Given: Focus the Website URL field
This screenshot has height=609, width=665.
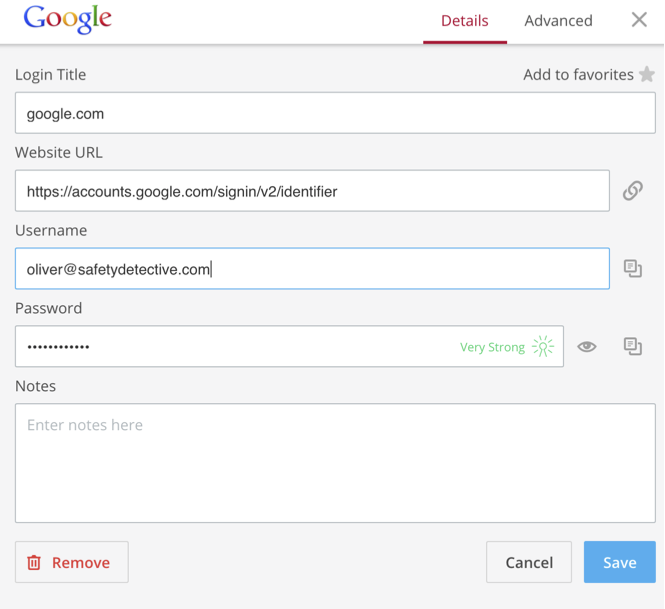Looking at the screenshot, I should [312, 191].
